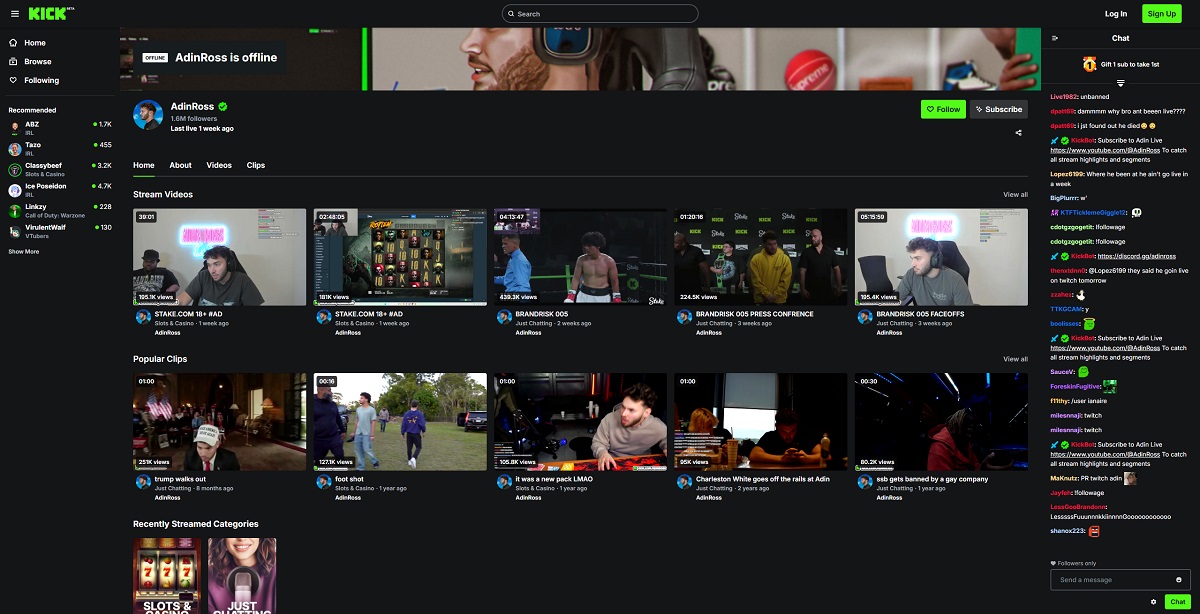Open Slots & Casino category card
Viewport: 1200px width, 614px height.
(x=167, y=576)
